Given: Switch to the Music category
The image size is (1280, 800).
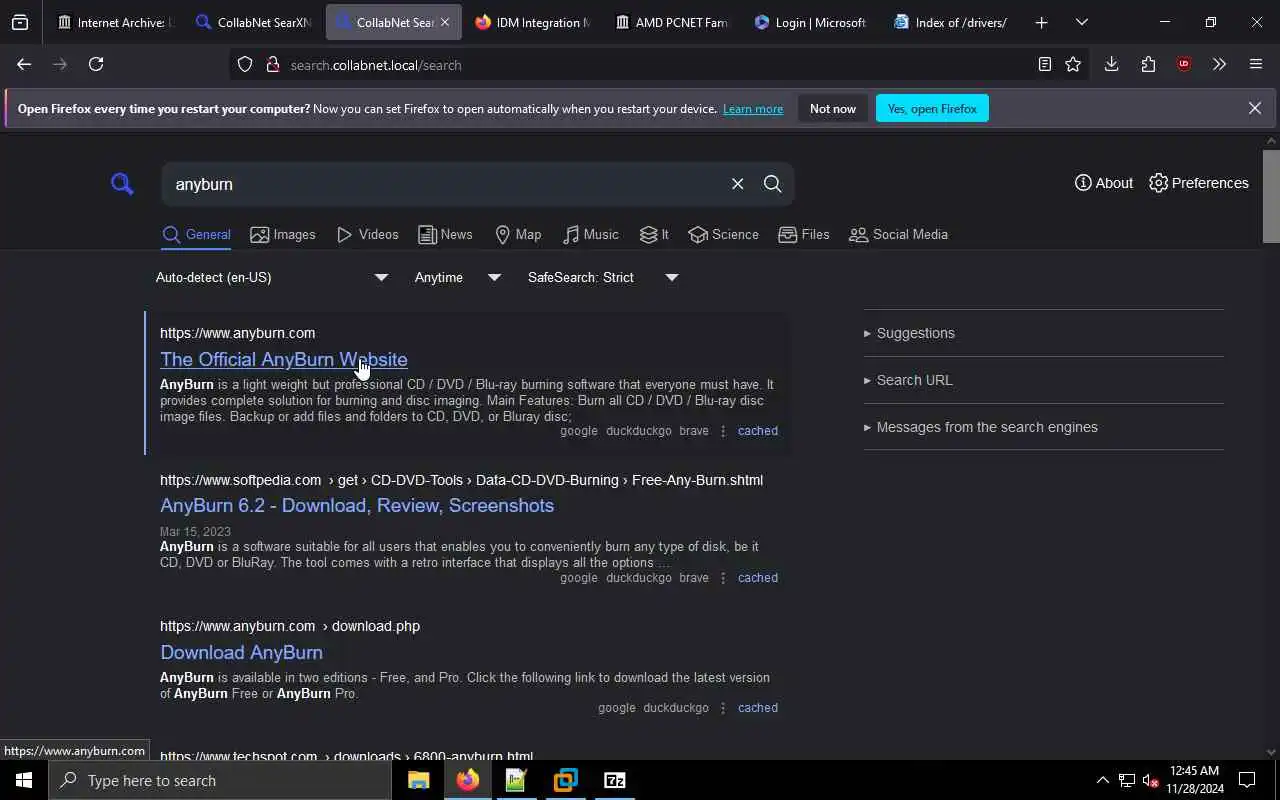Looking at the screenshot, I should [x=590, y=235].
